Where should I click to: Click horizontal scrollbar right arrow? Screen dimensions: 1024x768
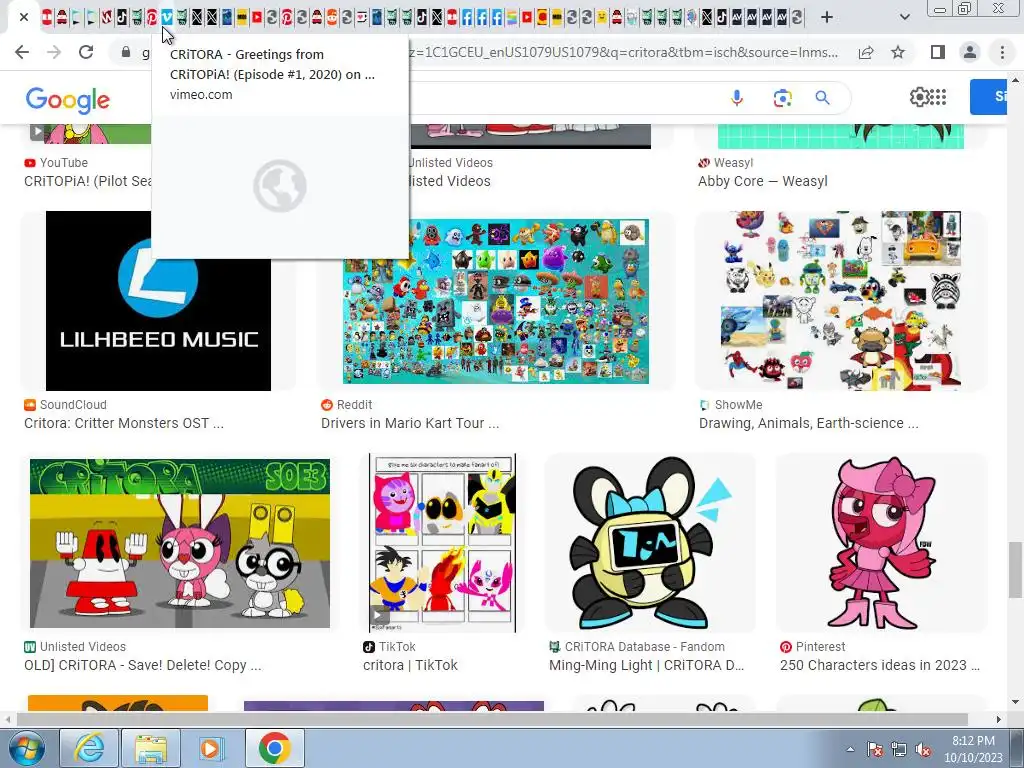point(999,719)
